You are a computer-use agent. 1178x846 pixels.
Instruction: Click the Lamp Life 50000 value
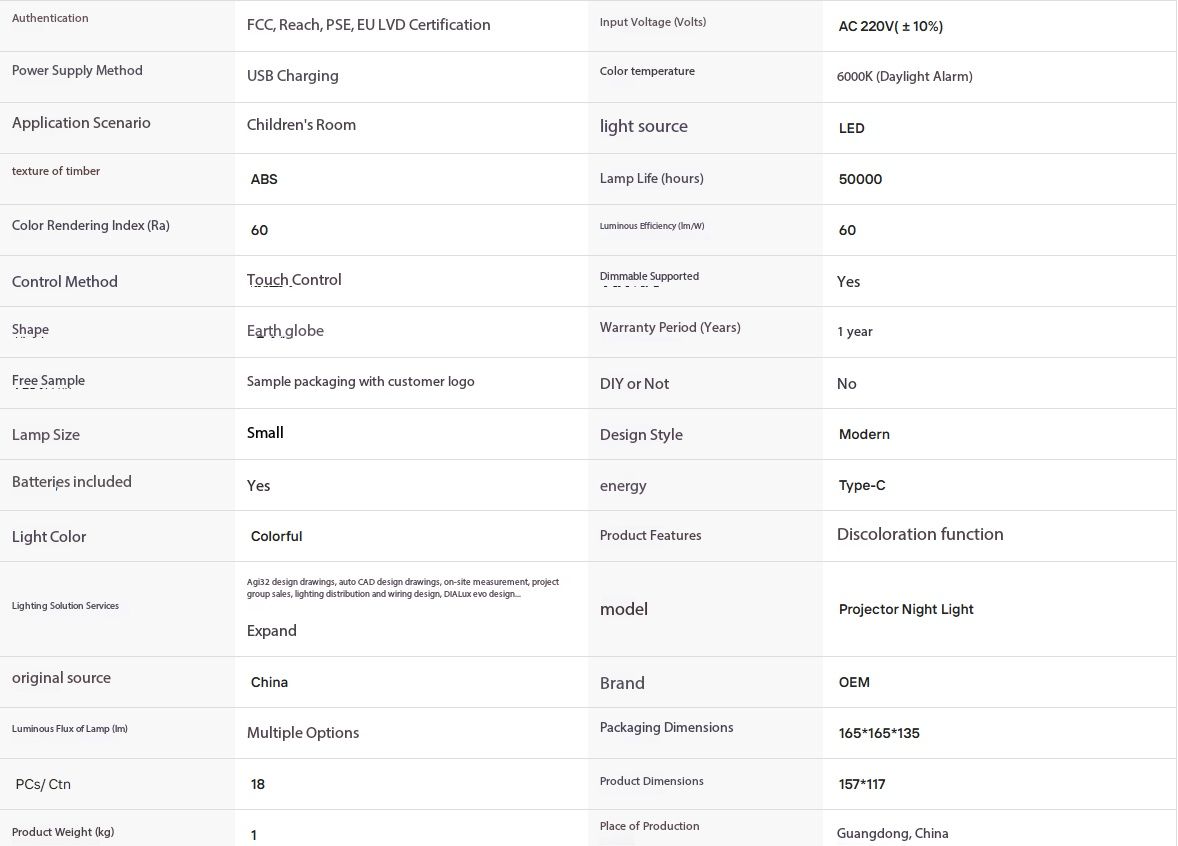(x=860, y=179)
